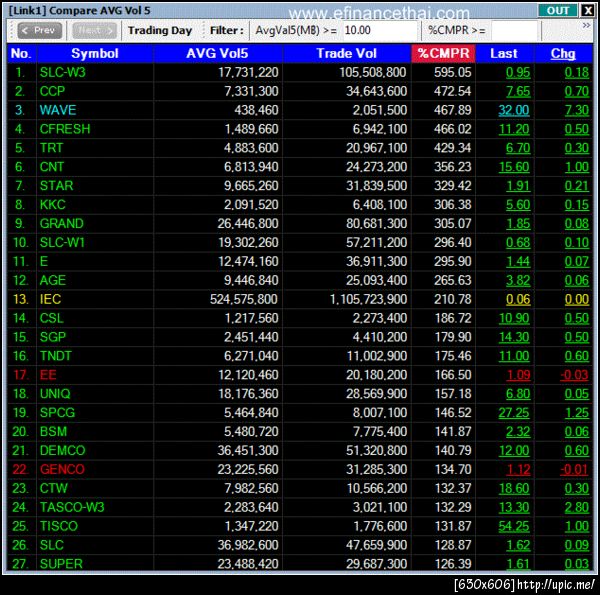Open SPCG last price link 27.25

(514, 413)
